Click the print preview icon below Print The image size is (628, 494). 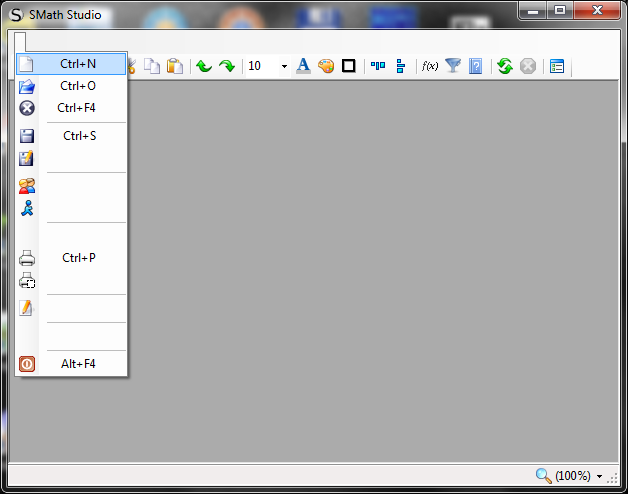pyautogui.click(x=27, y=280)
